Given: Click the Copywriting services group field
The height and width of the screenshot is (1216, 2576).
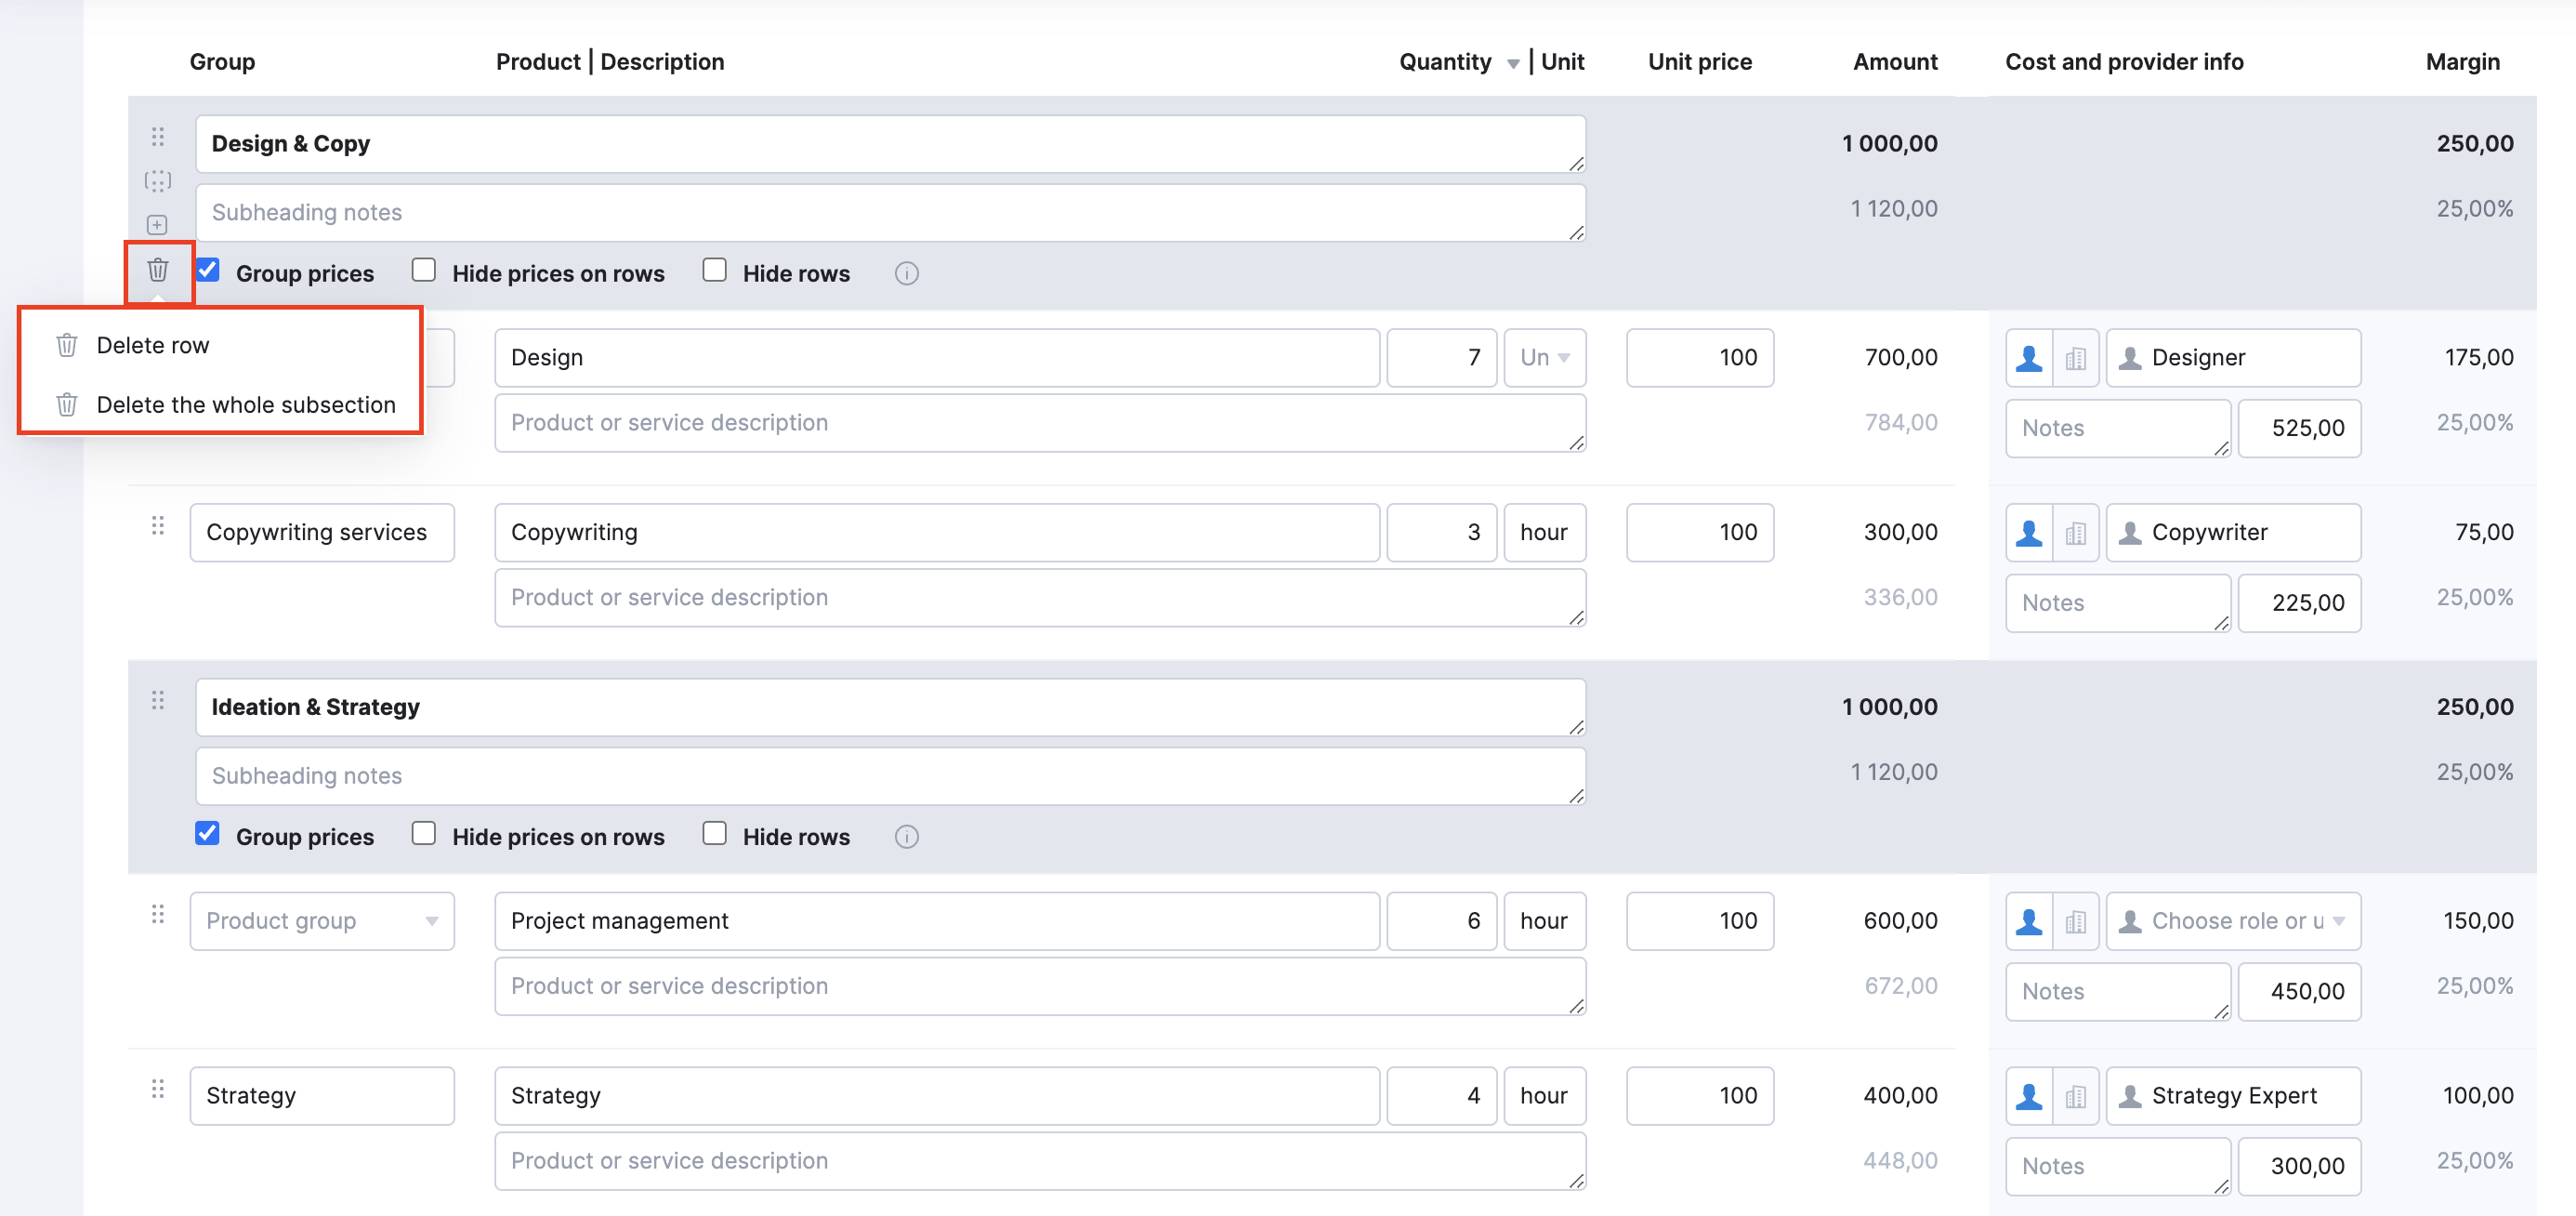Looking at the screenshot, I should [x=322, y=533].
